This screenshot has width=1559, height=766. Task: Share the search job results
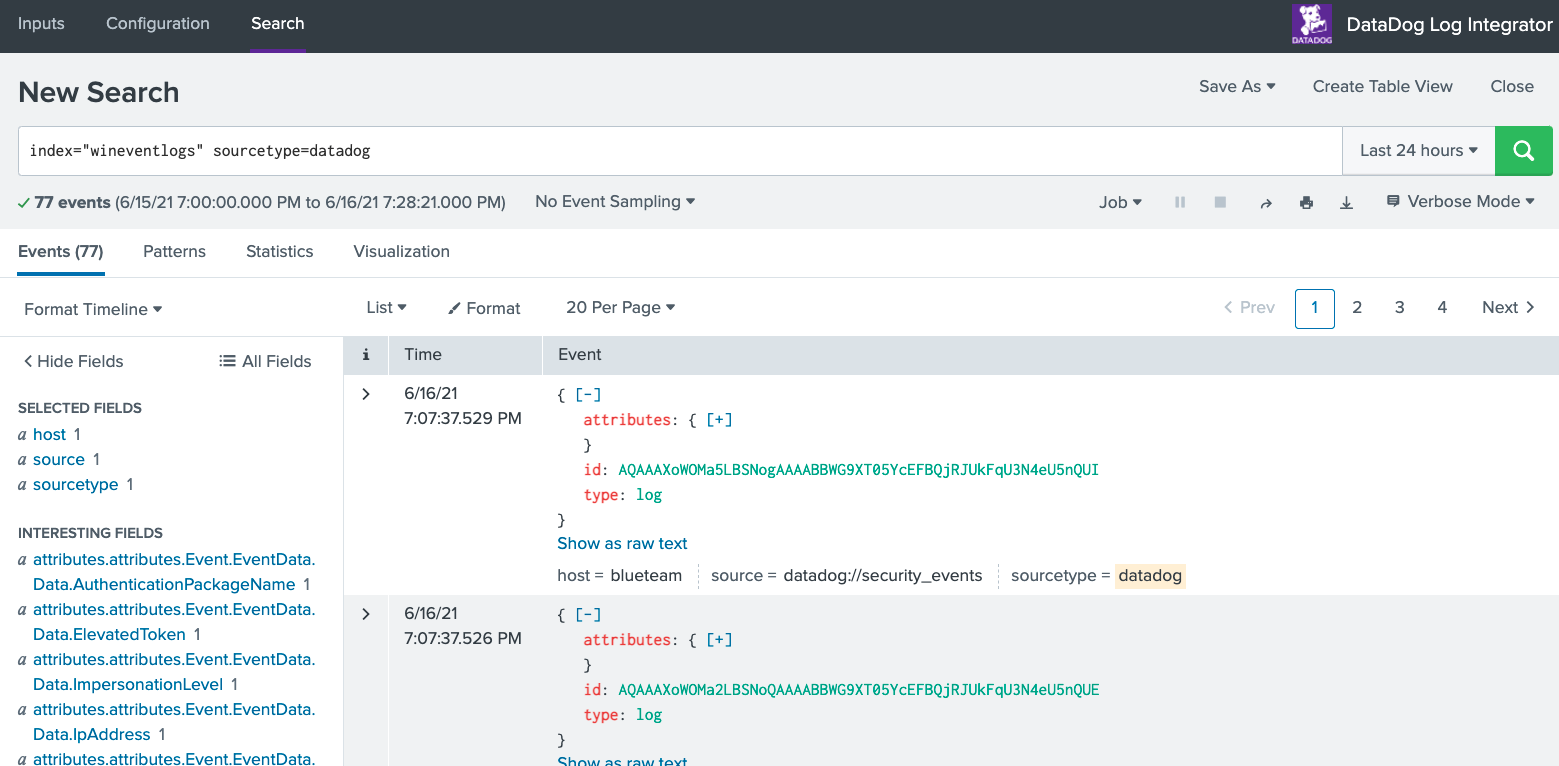tap(1266, 201)
